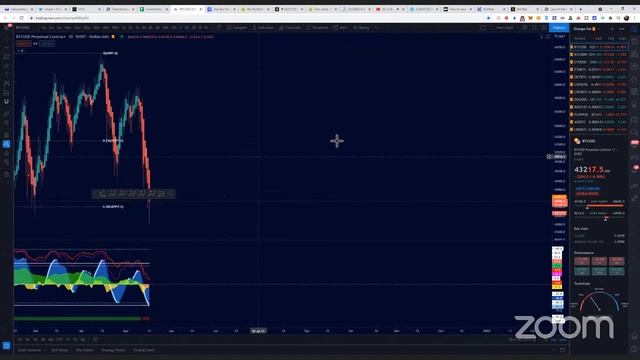
Task: Open the Stock Screener tab
Action: (x=29, y=350)
